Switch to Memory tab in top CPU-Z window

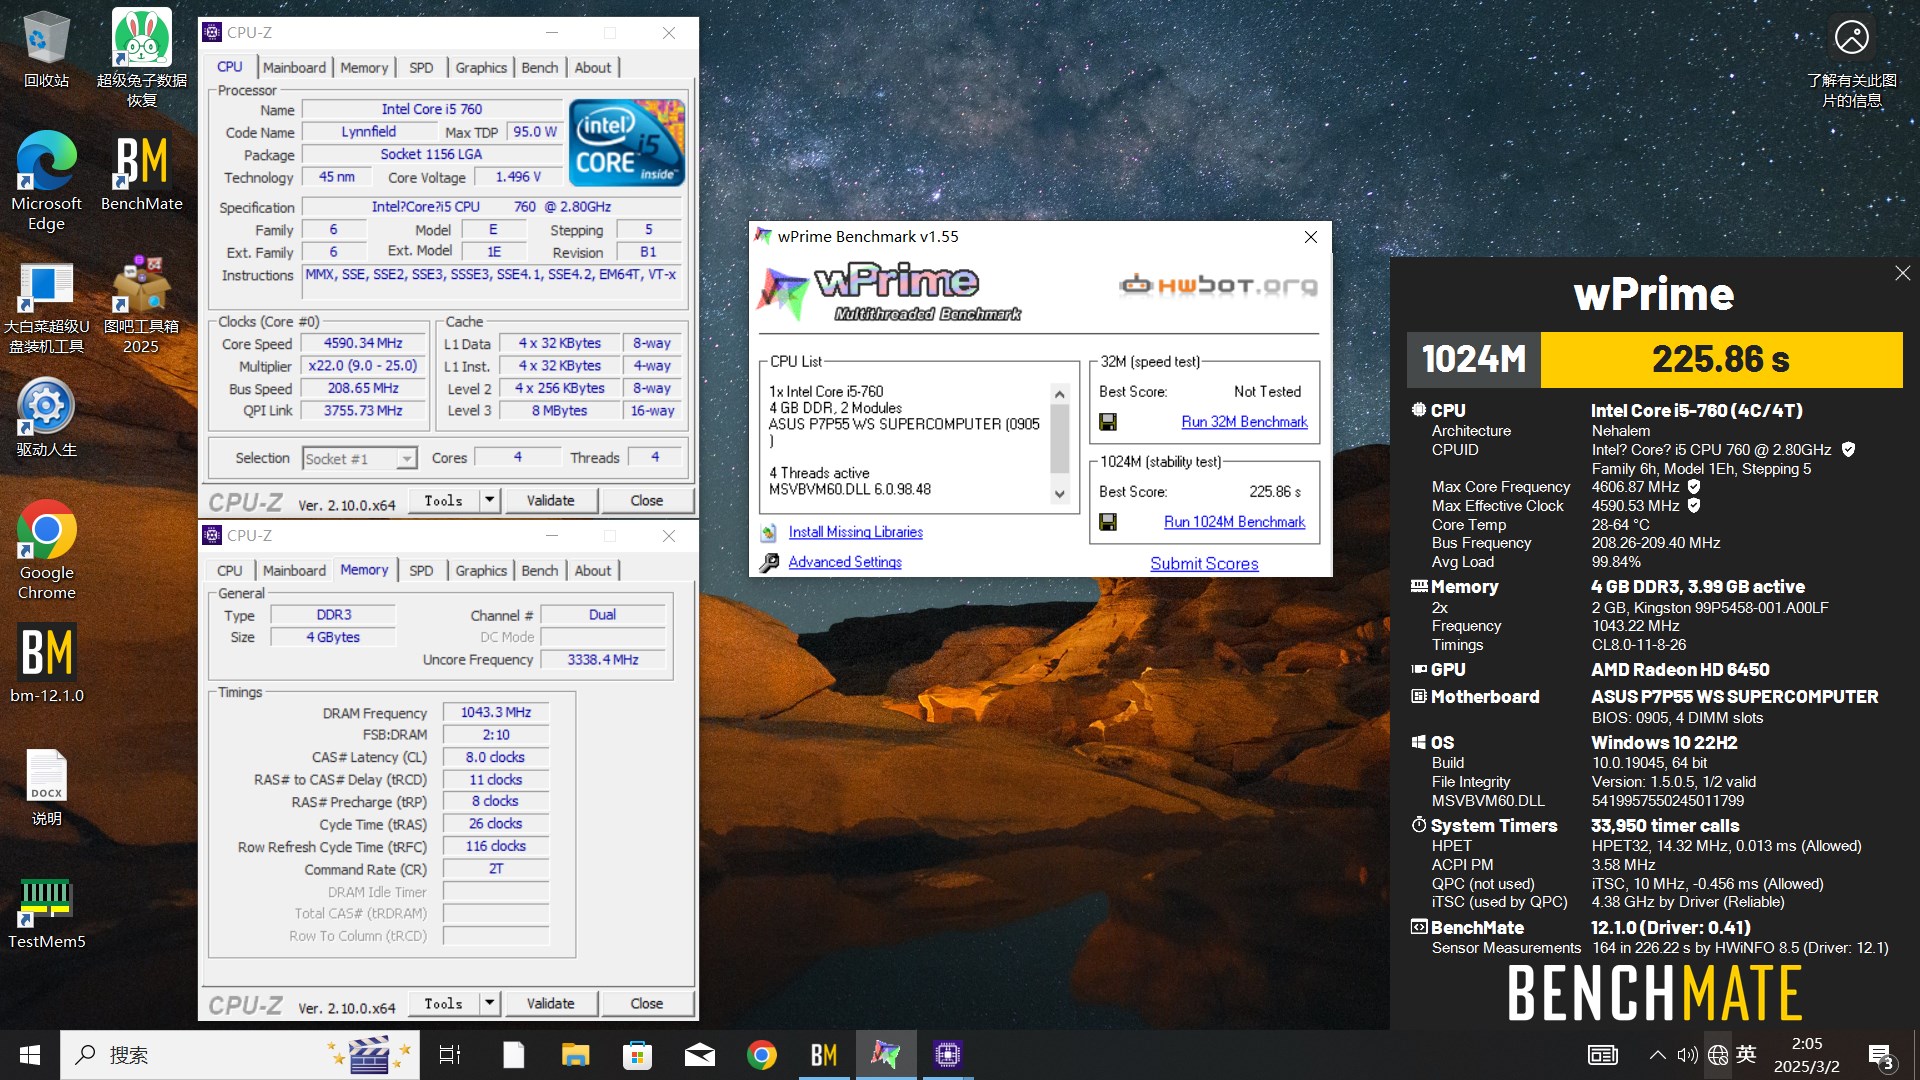click(364, 68)
